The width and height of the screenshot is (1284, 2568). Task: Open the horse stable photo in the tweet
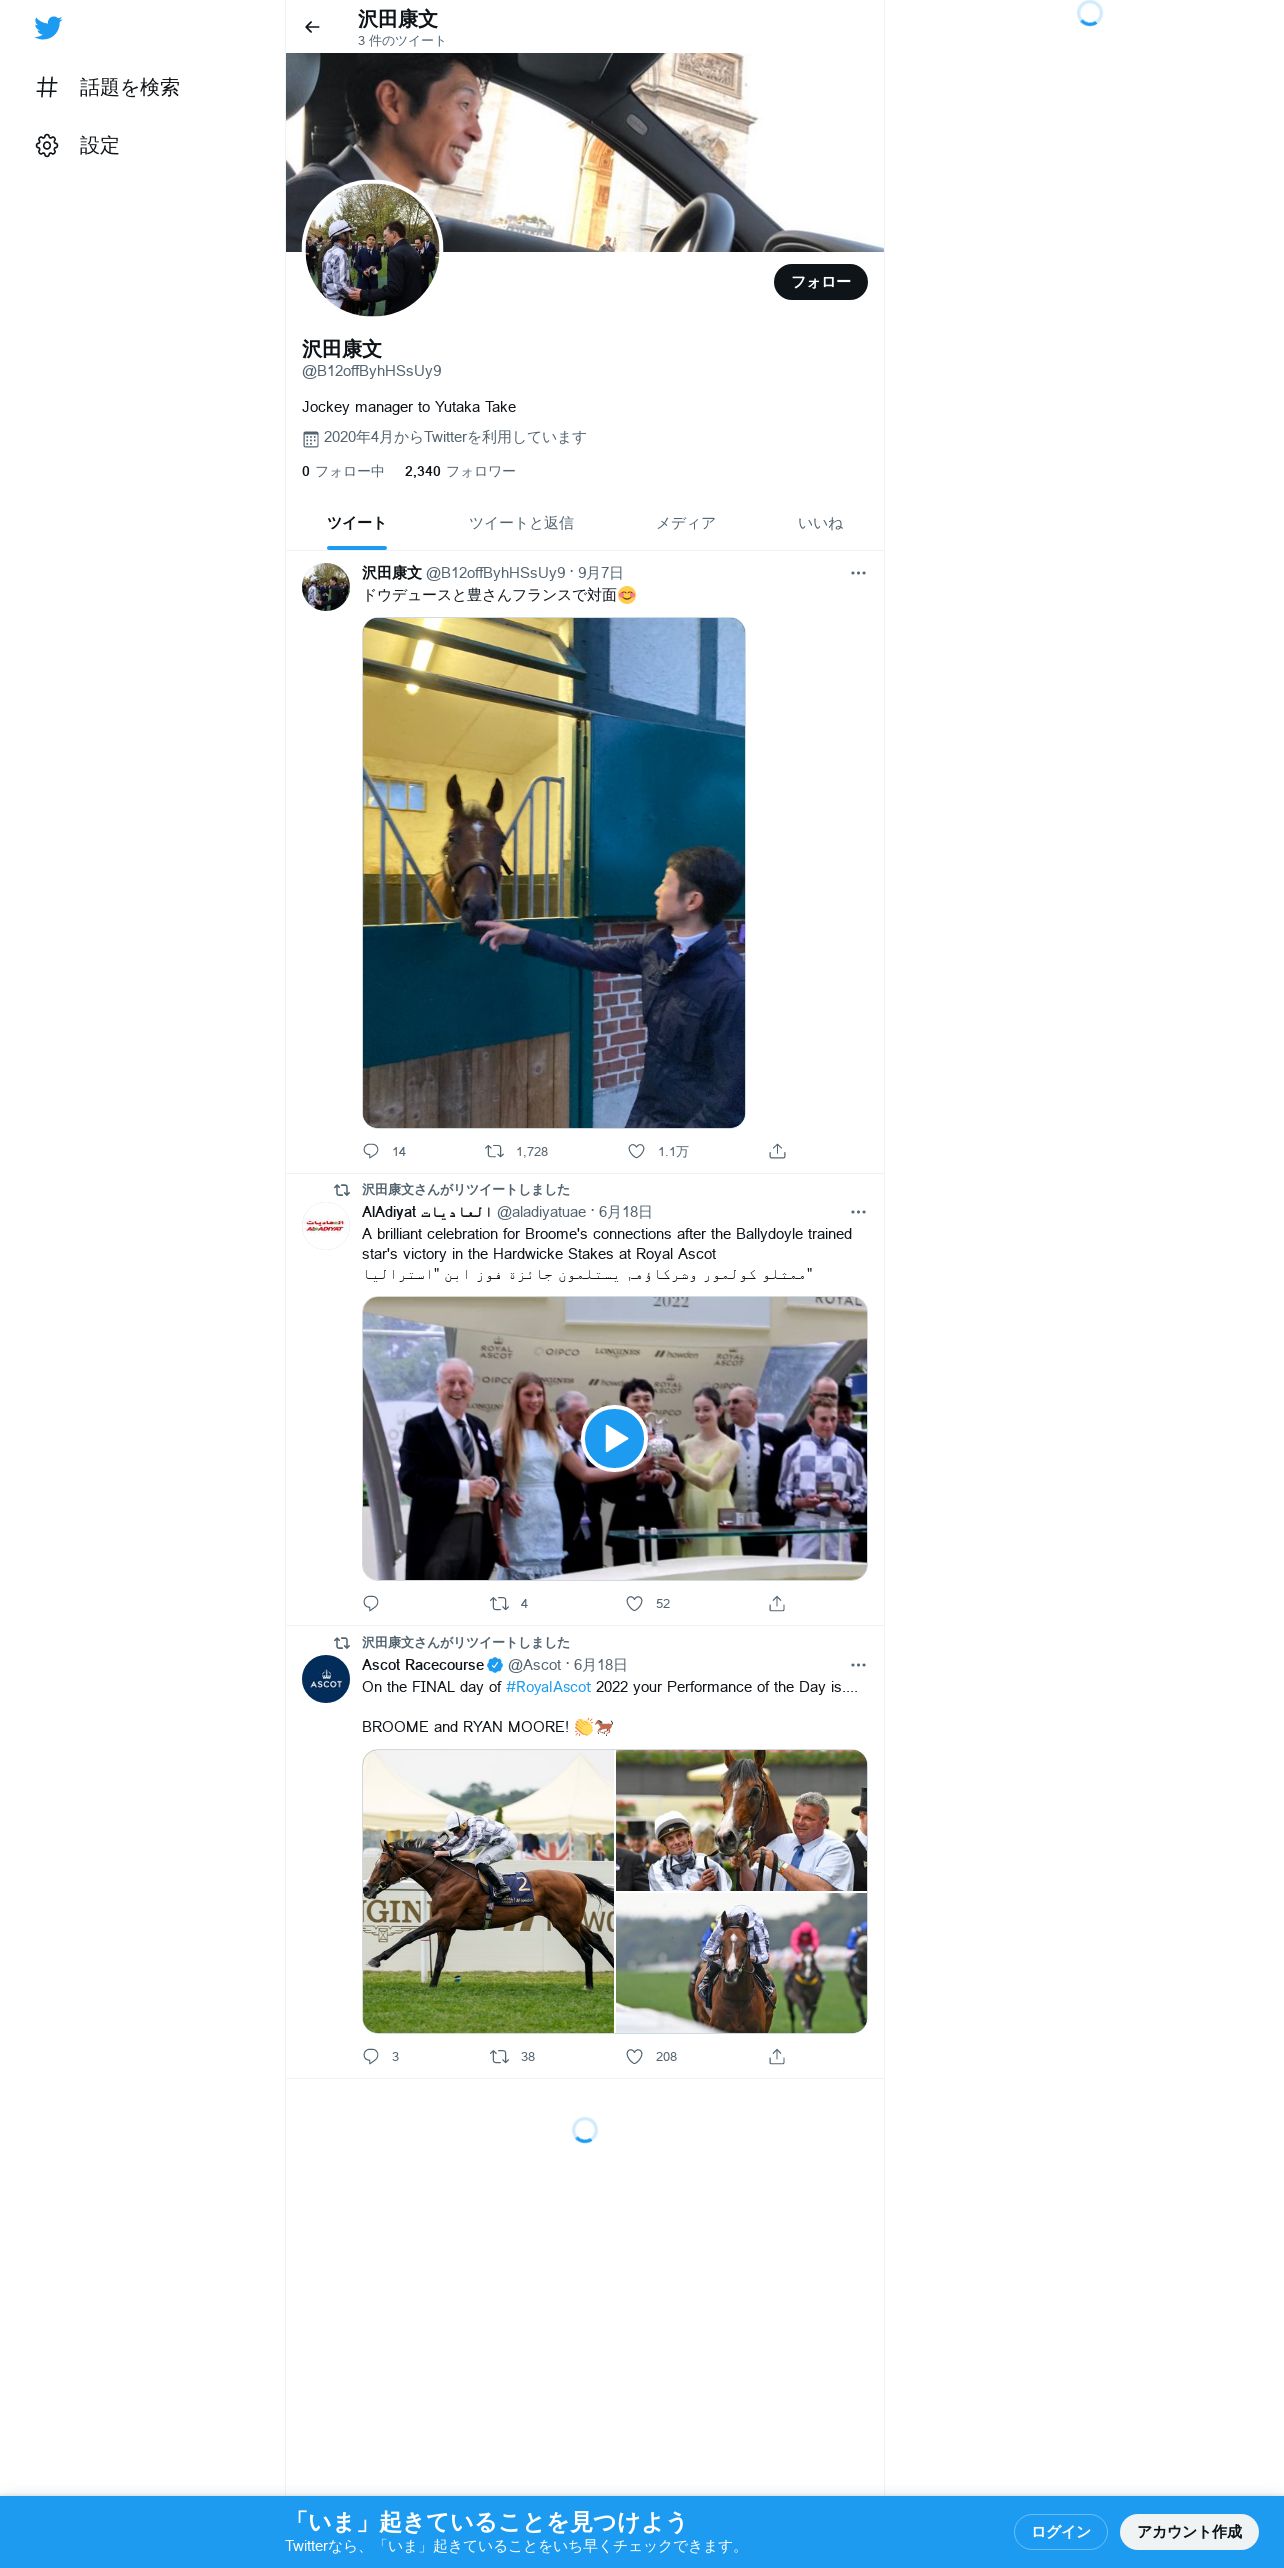[554, 873]
